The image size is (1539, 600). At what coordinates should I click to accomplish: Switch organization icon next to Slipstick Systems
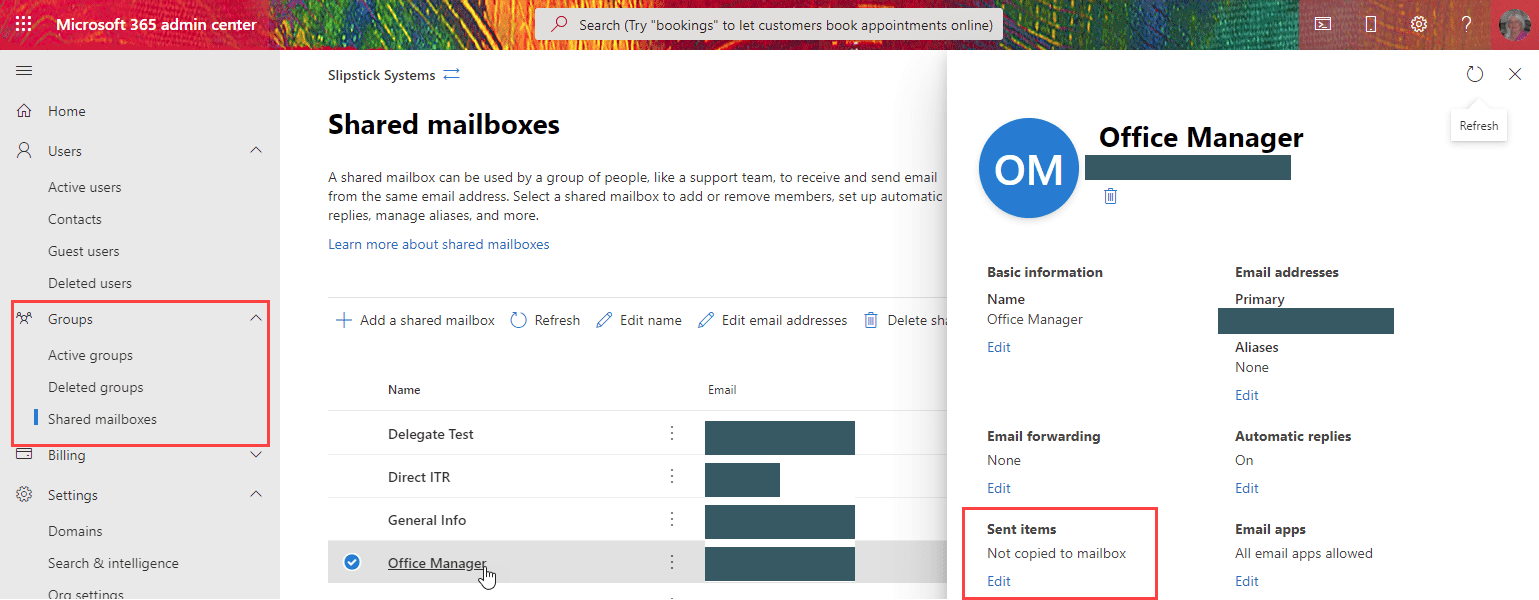click(452, 75)
